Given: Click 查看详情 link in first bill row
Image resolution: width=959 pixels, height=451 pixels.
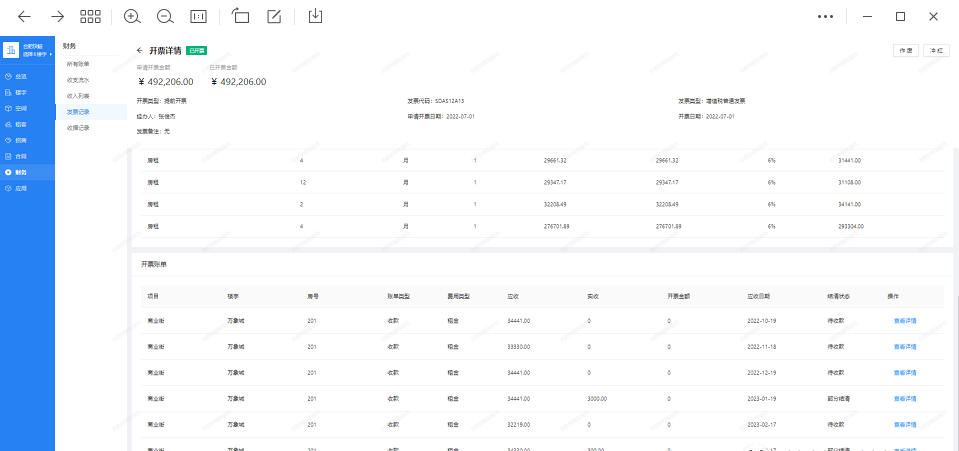Looking at the screenshot, I should coord(905,320).
